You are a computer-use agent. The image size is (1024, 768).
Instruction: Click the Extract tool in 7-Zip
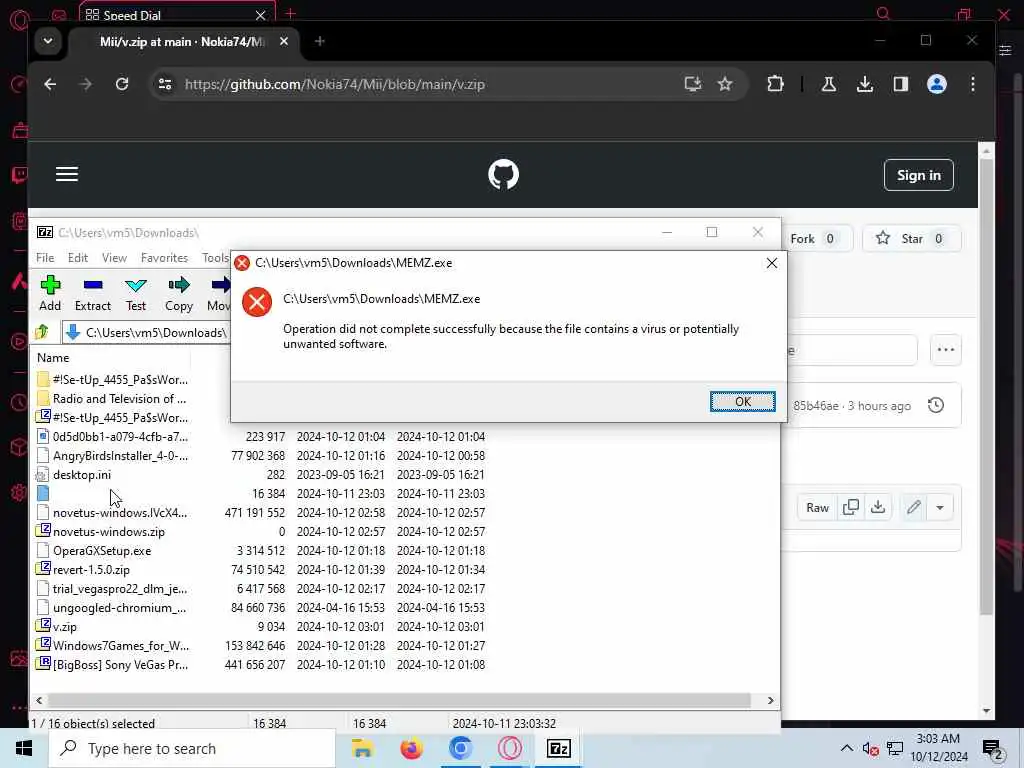[93, 293]
